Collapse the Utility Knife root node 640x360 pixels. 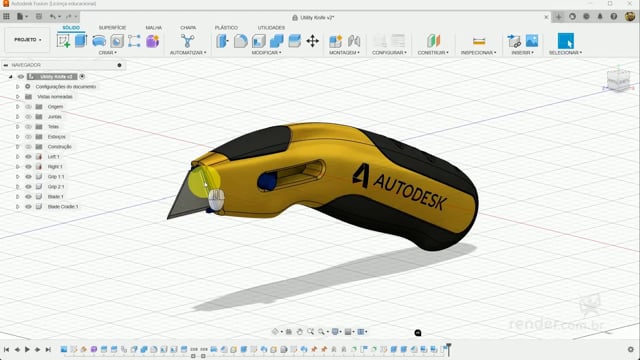[x=11, y=77]
